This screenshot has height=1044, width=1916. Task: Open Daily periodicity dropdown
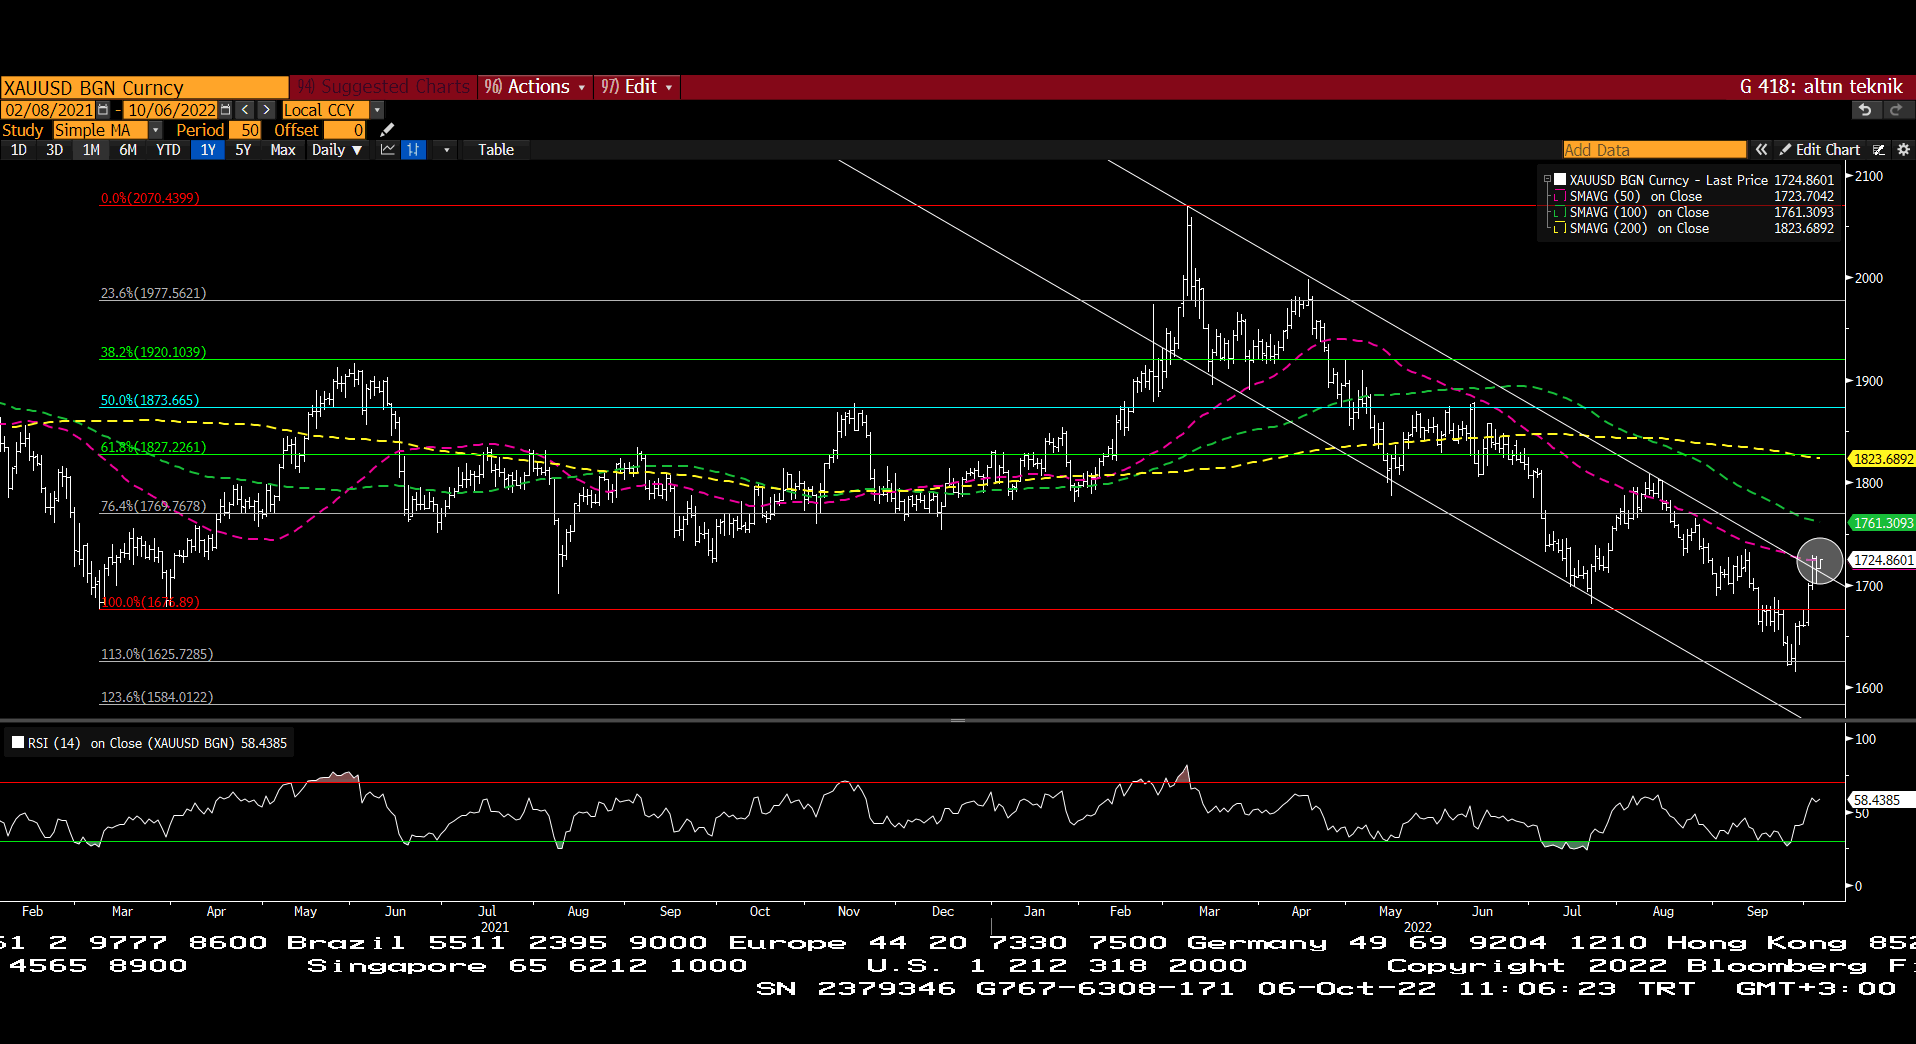click(337, 150)
